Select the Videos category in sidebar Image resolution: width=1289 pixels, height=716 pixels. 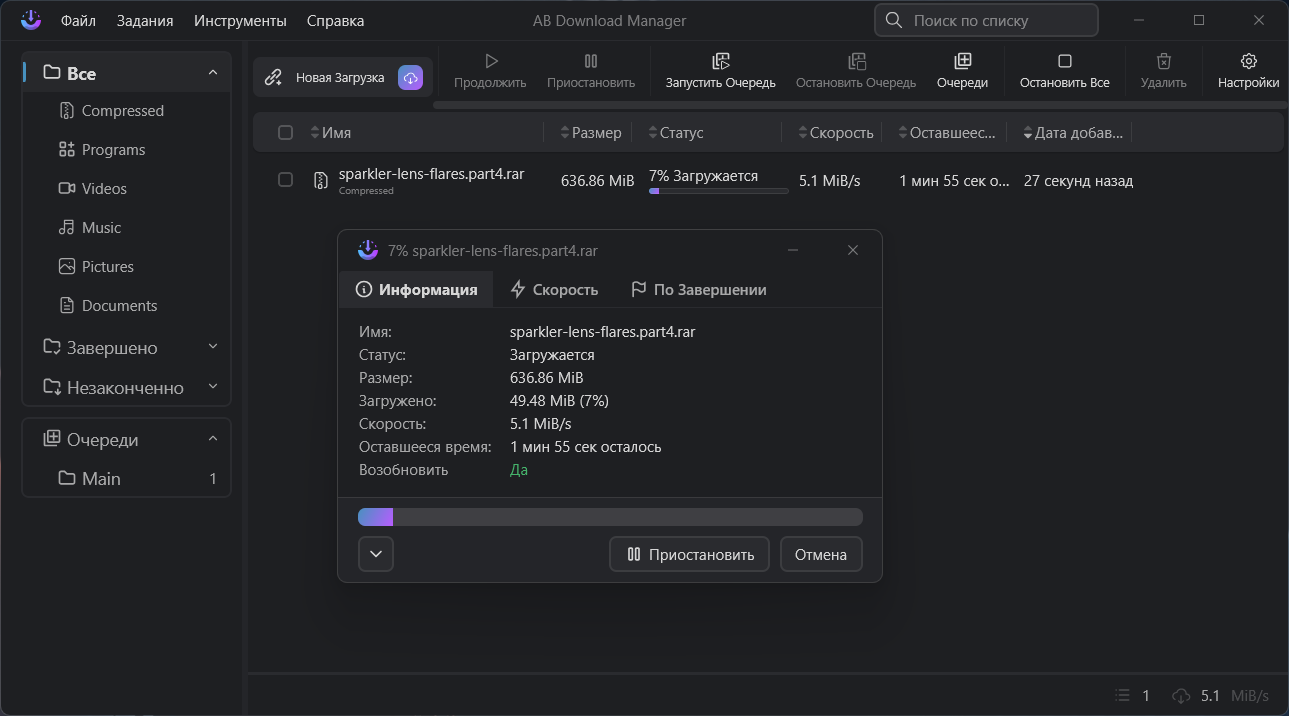tap(104, 189)
